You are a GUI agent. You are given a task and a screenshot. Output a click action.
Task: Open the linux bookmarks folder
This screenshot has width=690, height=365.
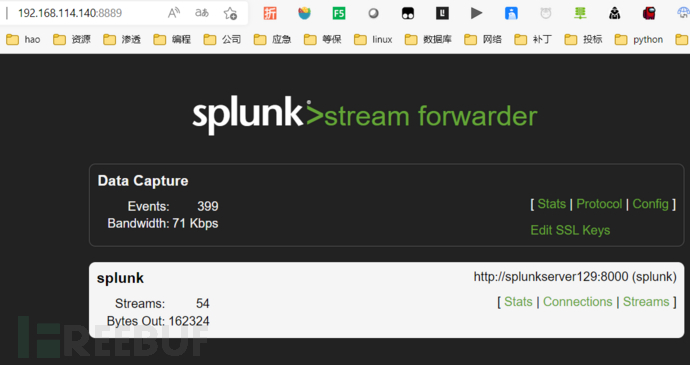click(x=373, y=40)
